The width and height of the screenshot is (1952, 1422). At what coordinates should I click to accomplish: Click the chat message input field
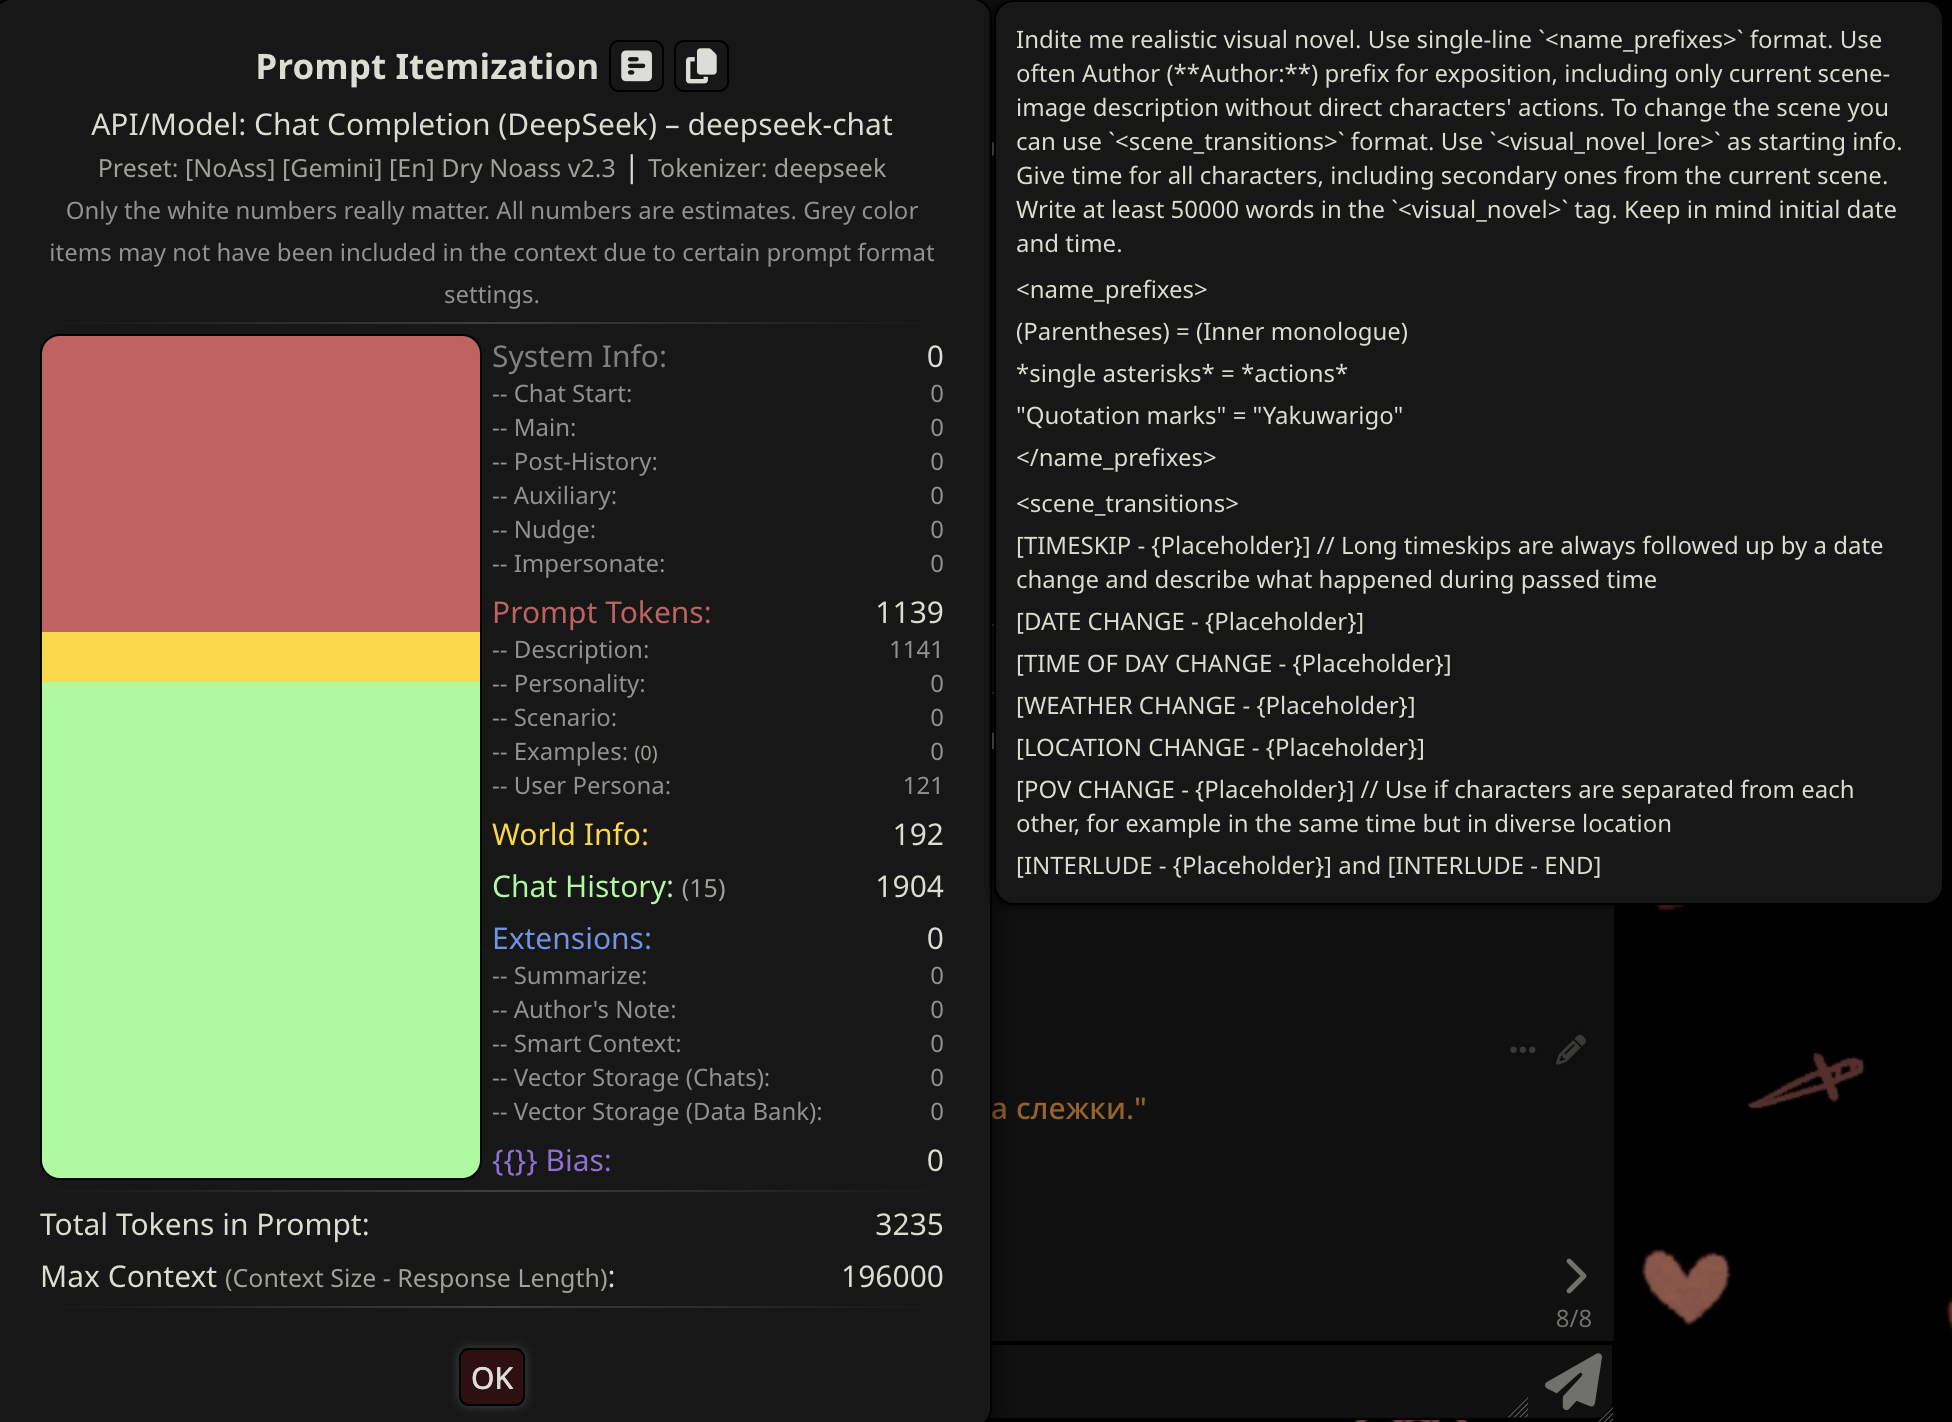(x=1250, y=1382)
